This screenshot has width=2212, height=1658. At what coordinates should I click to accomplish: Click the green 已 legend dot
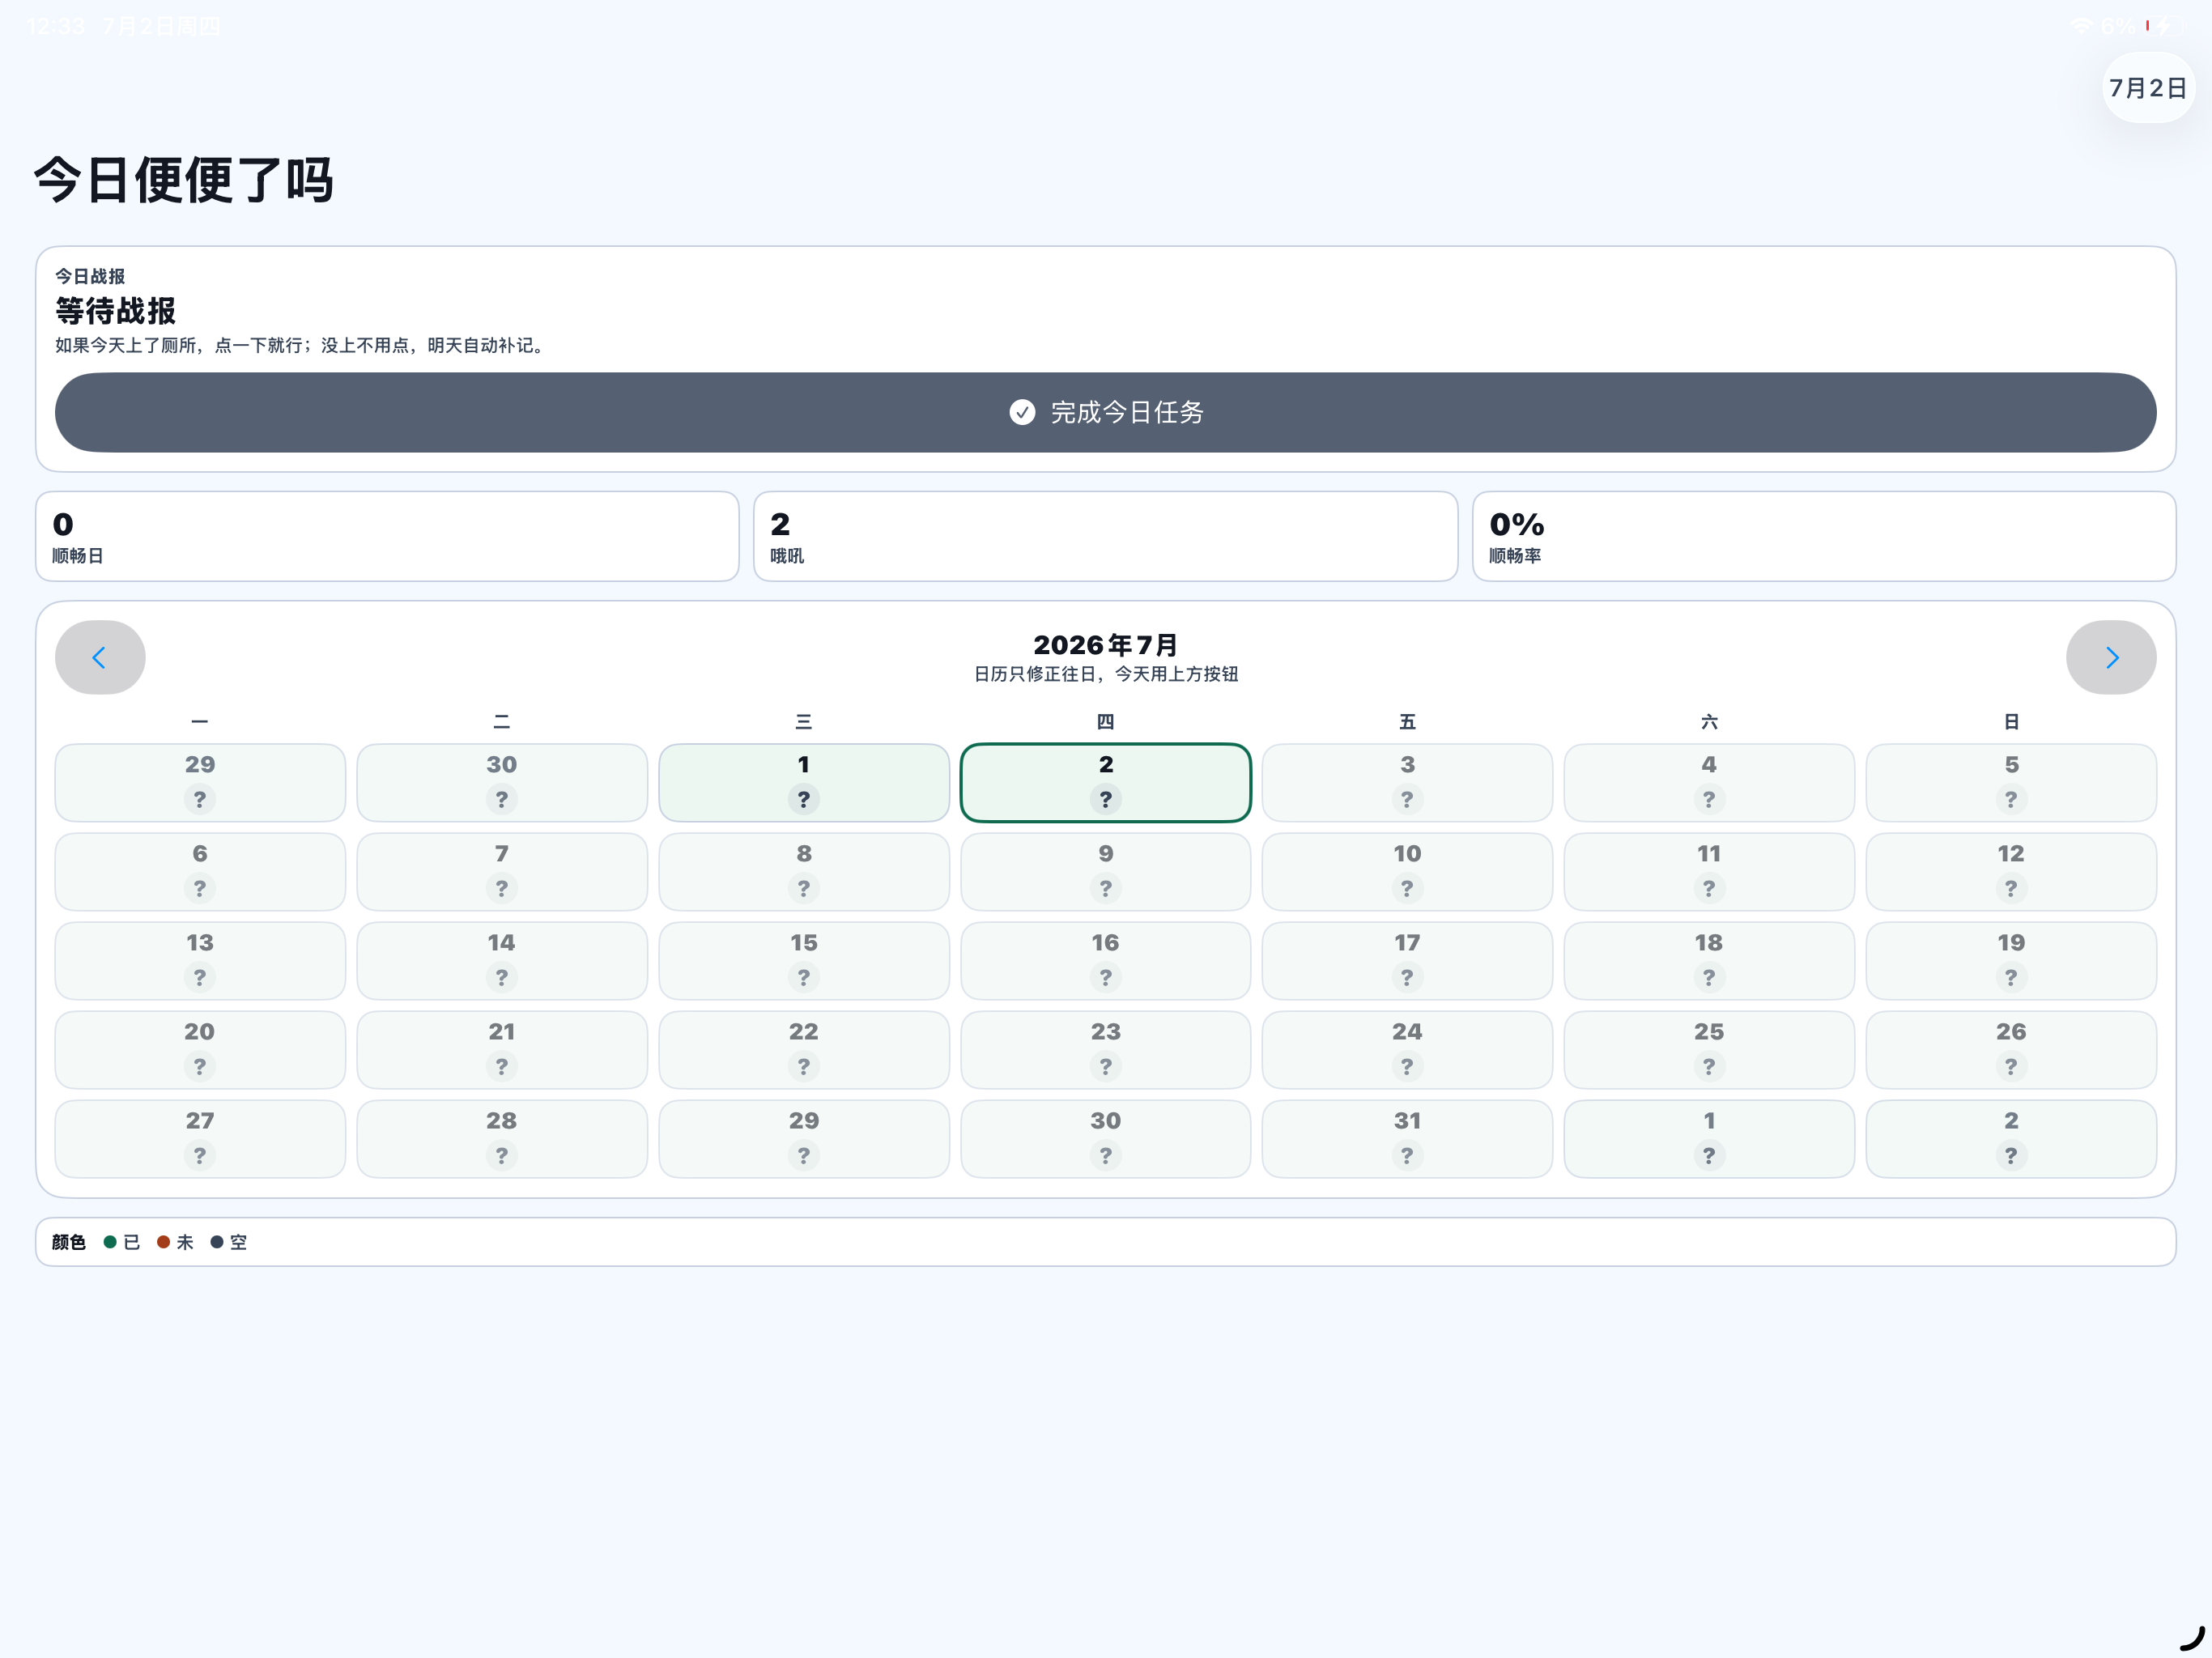pos(110,1242)
